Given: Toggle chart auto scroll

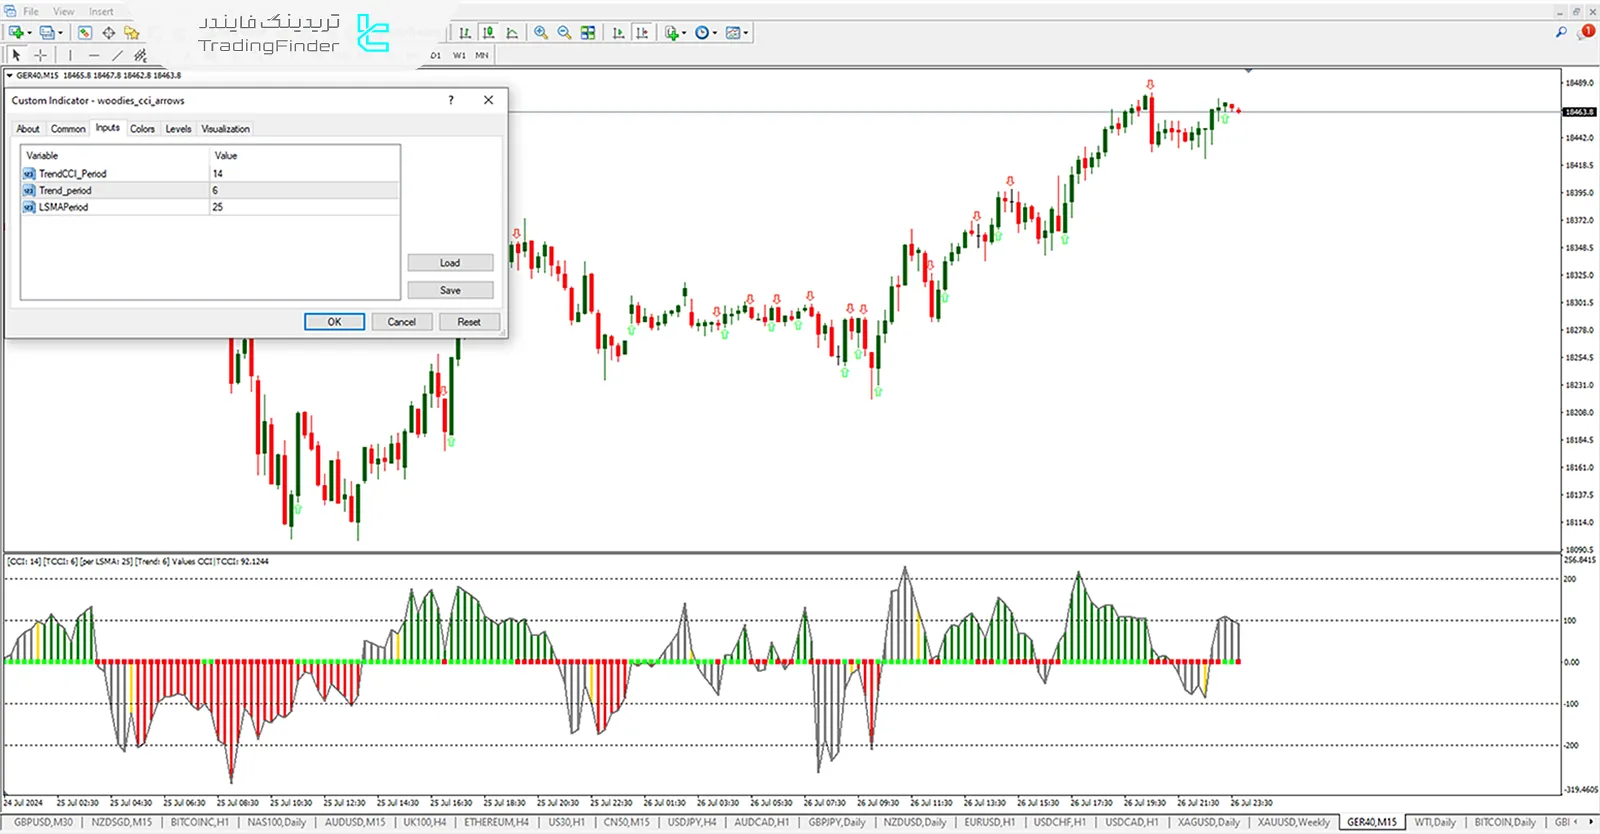Looking at the screenshot, I should (x=618, y=33).
